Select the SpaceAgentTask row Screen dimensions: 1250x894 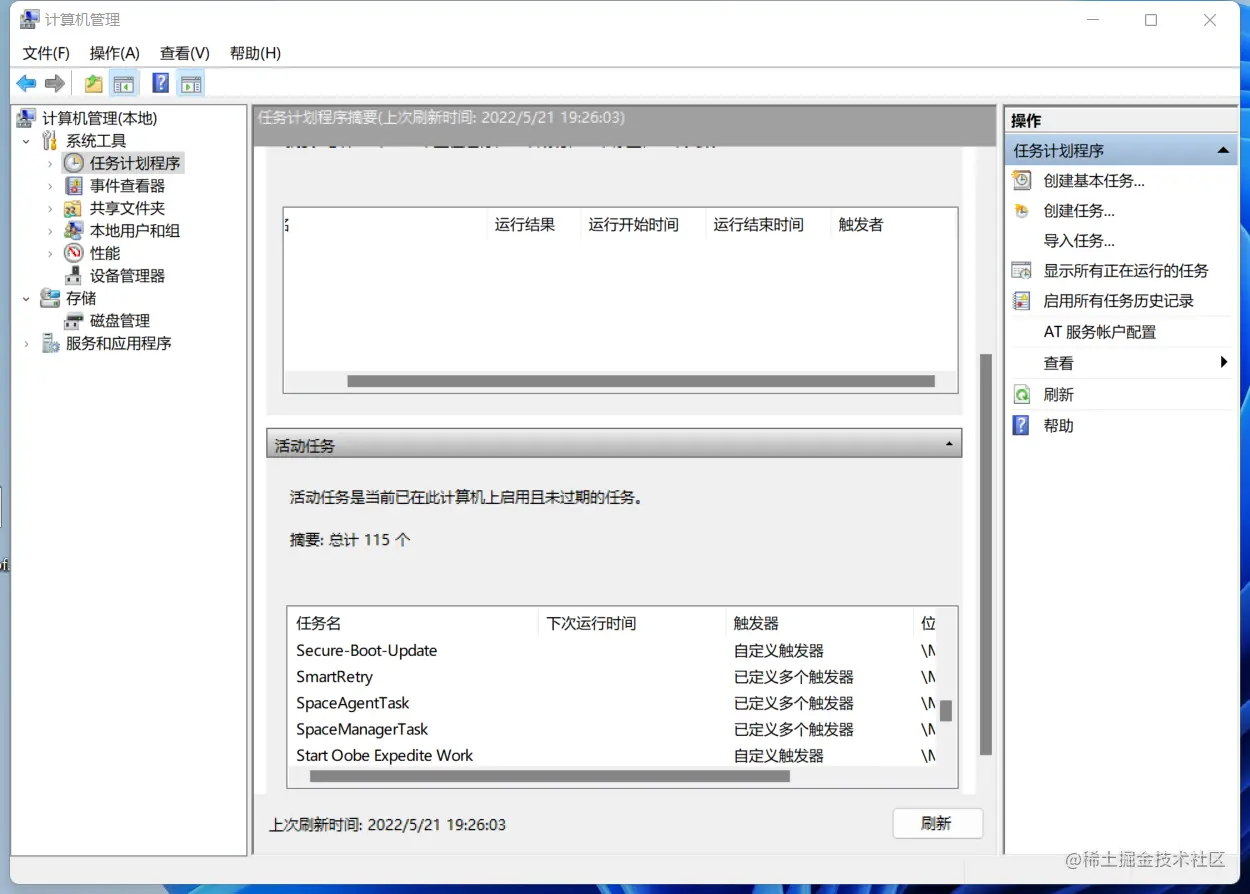point(612,703)
